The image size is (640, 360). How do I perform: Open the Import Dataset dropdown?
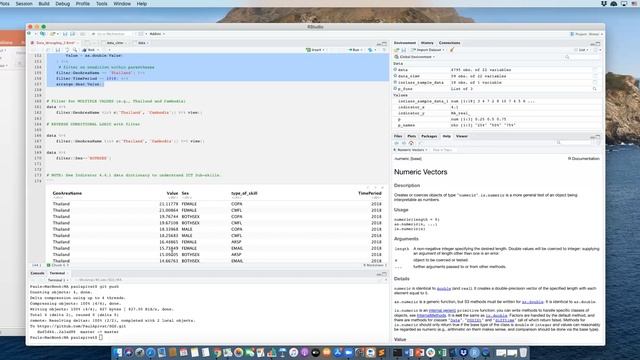[x=428, y=50]
